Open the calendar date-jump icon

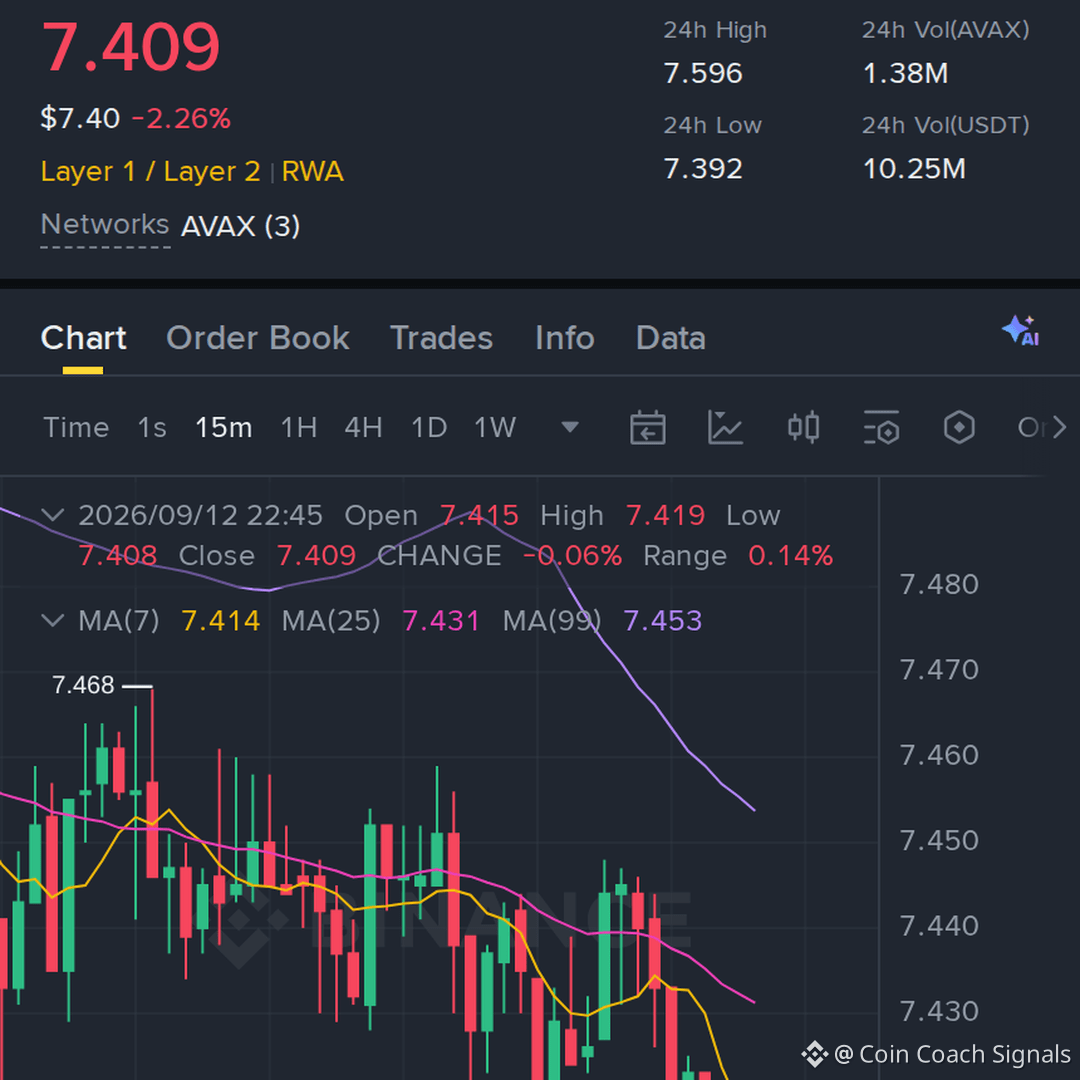pyautogui.click(x=647, y=427)
